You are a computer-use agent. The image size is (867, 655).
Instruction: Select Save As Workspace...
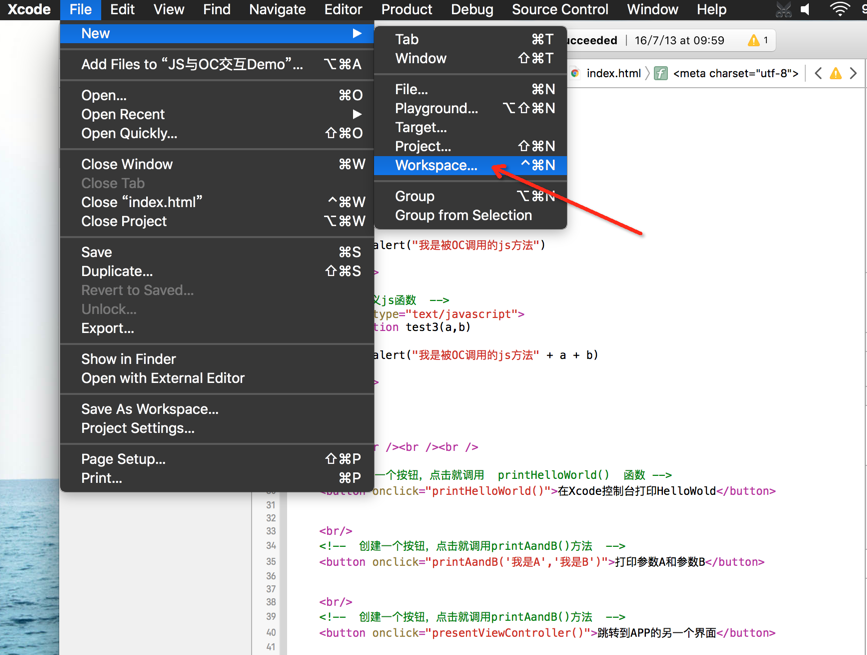click(217, 409)
